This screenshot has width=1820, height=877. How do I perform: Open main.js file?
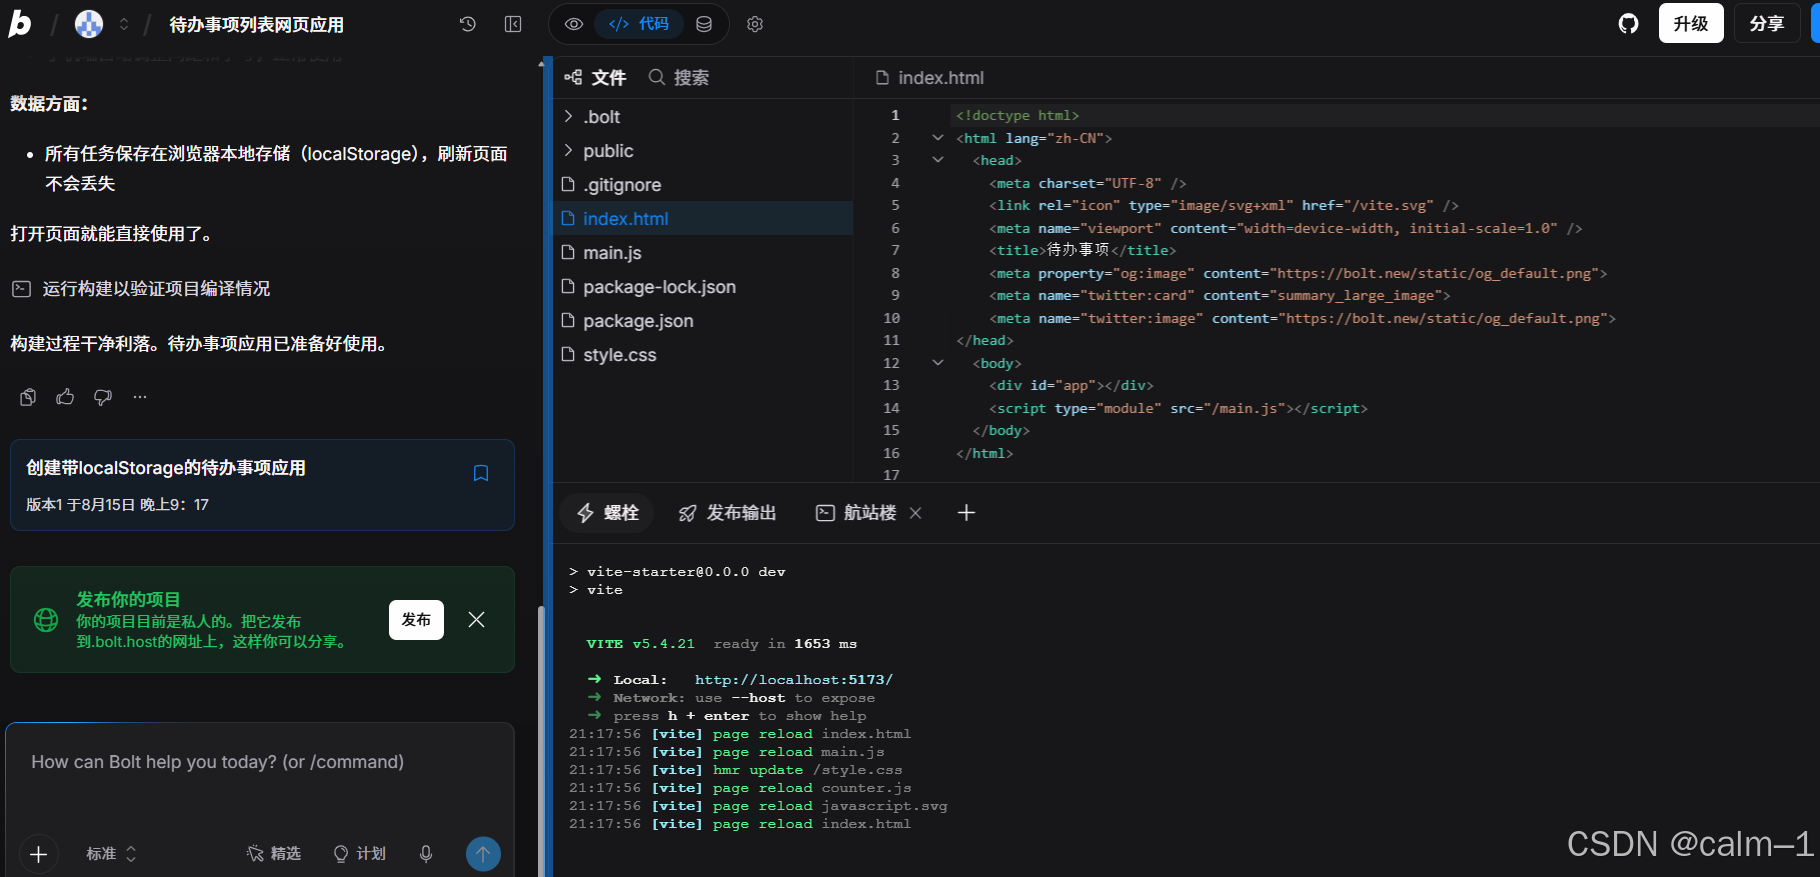(703, 253)
